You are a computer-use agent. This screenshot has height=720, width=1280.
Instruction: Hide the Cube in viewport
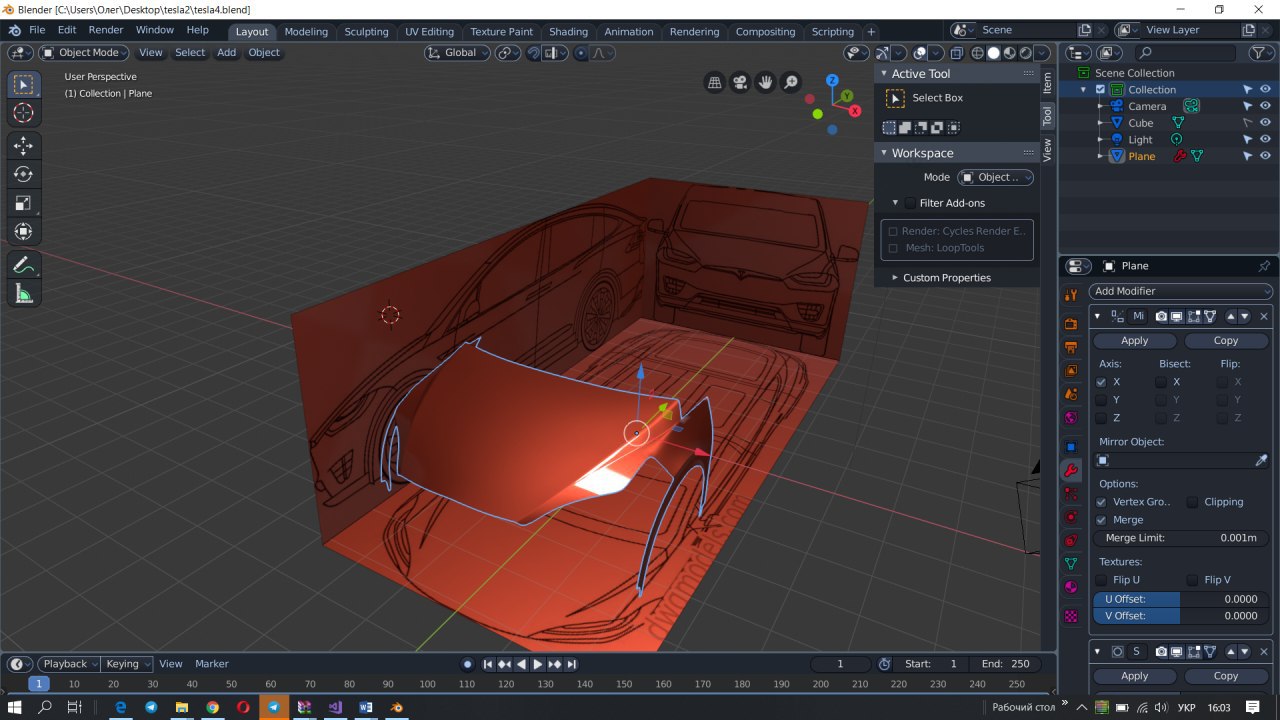[1265, 123]
